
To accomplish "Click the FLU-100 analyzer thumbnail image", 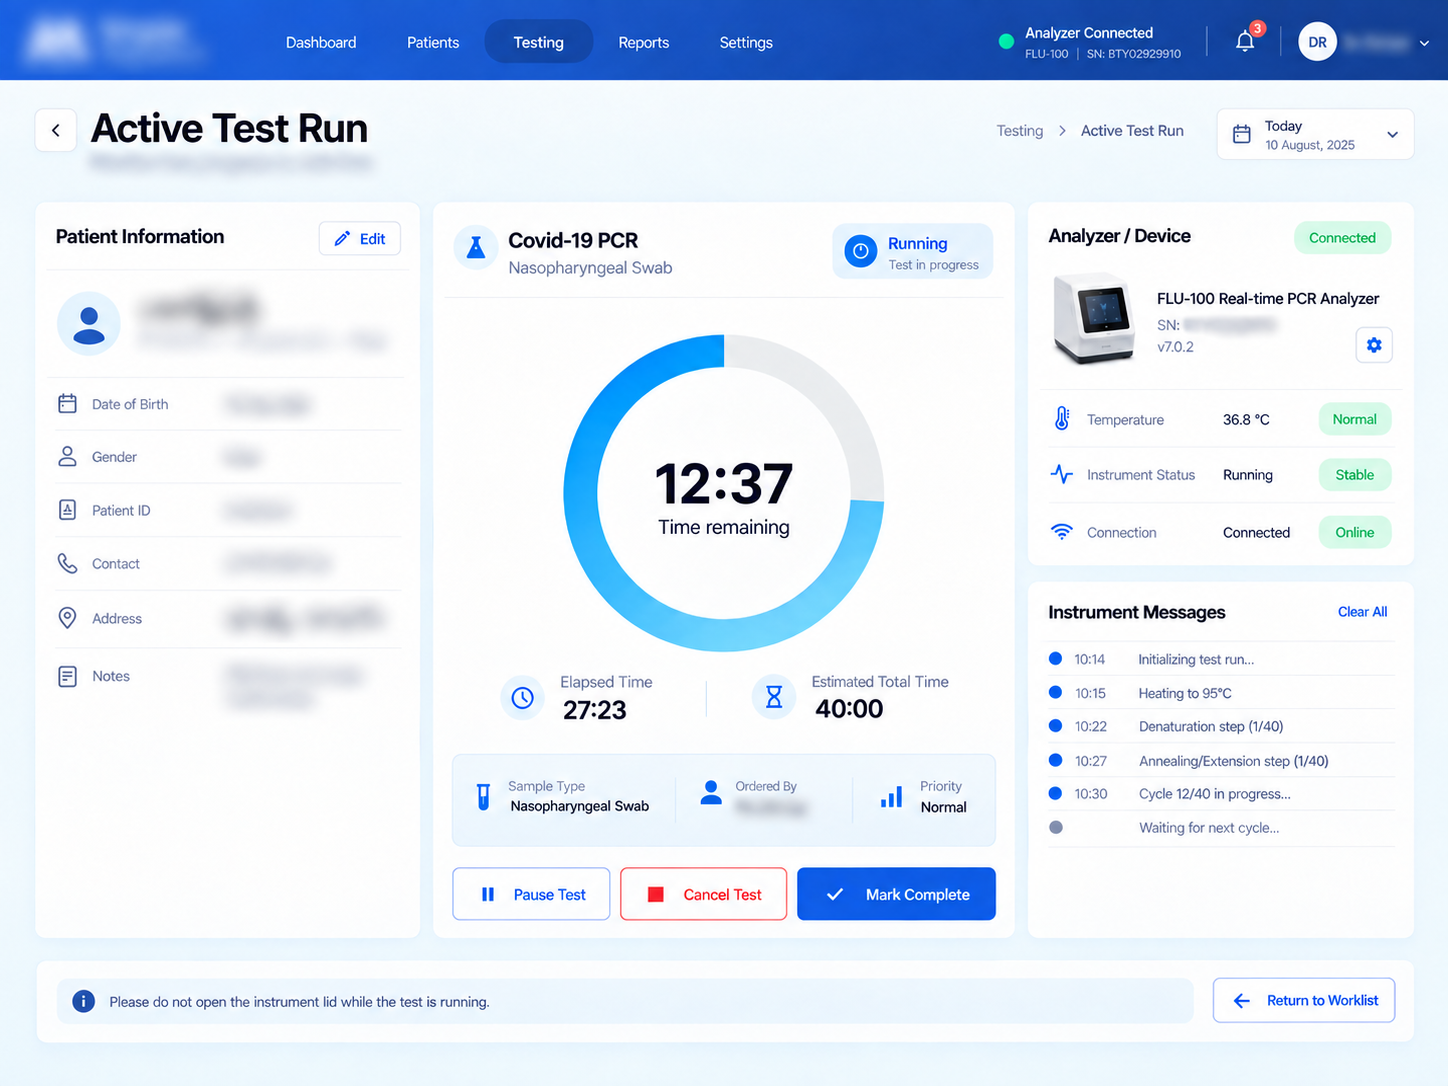I will [1095, 319].
